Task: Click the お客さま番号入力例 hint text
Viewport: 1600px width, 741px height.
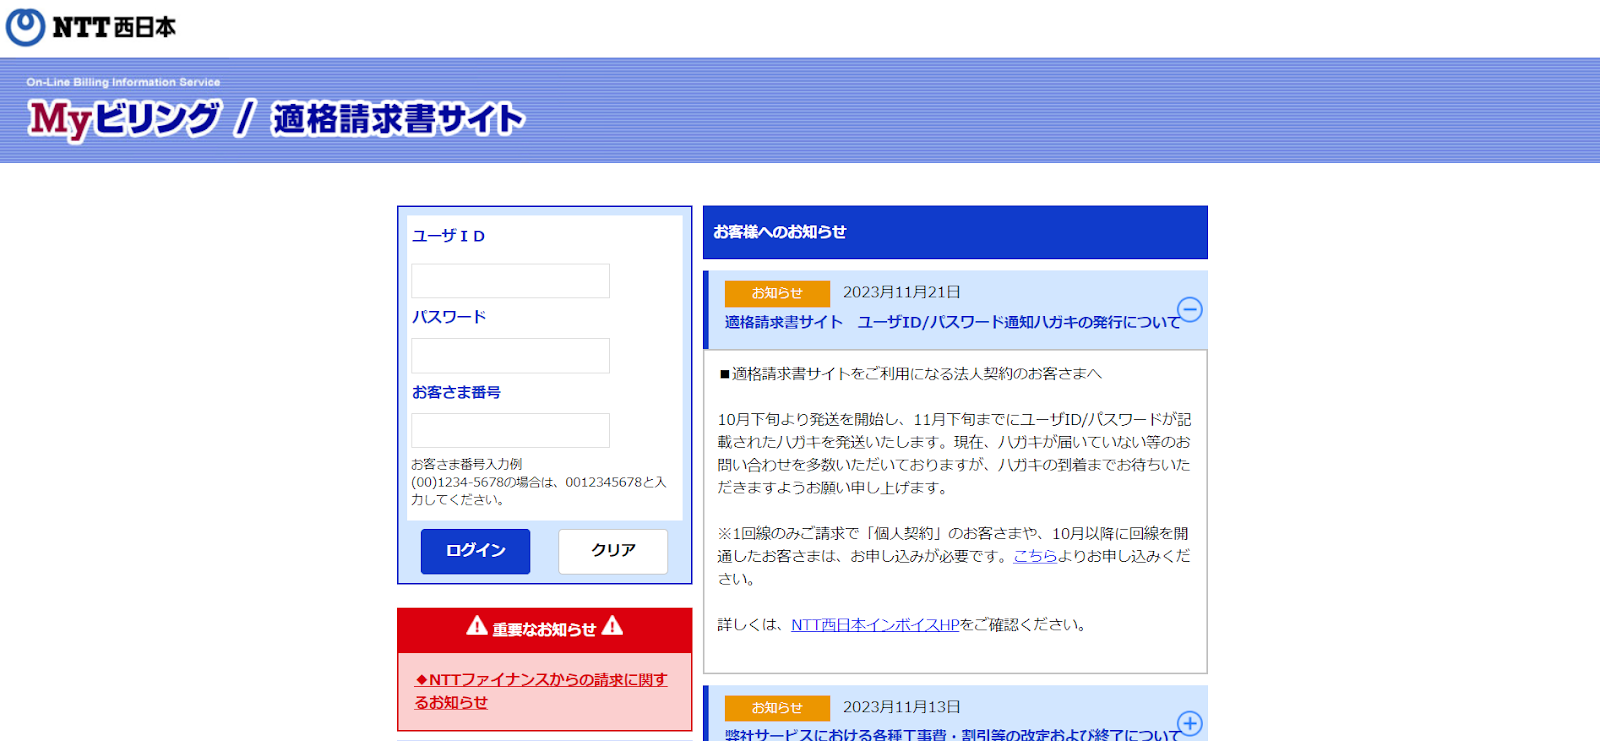Action: click(466, 464)
